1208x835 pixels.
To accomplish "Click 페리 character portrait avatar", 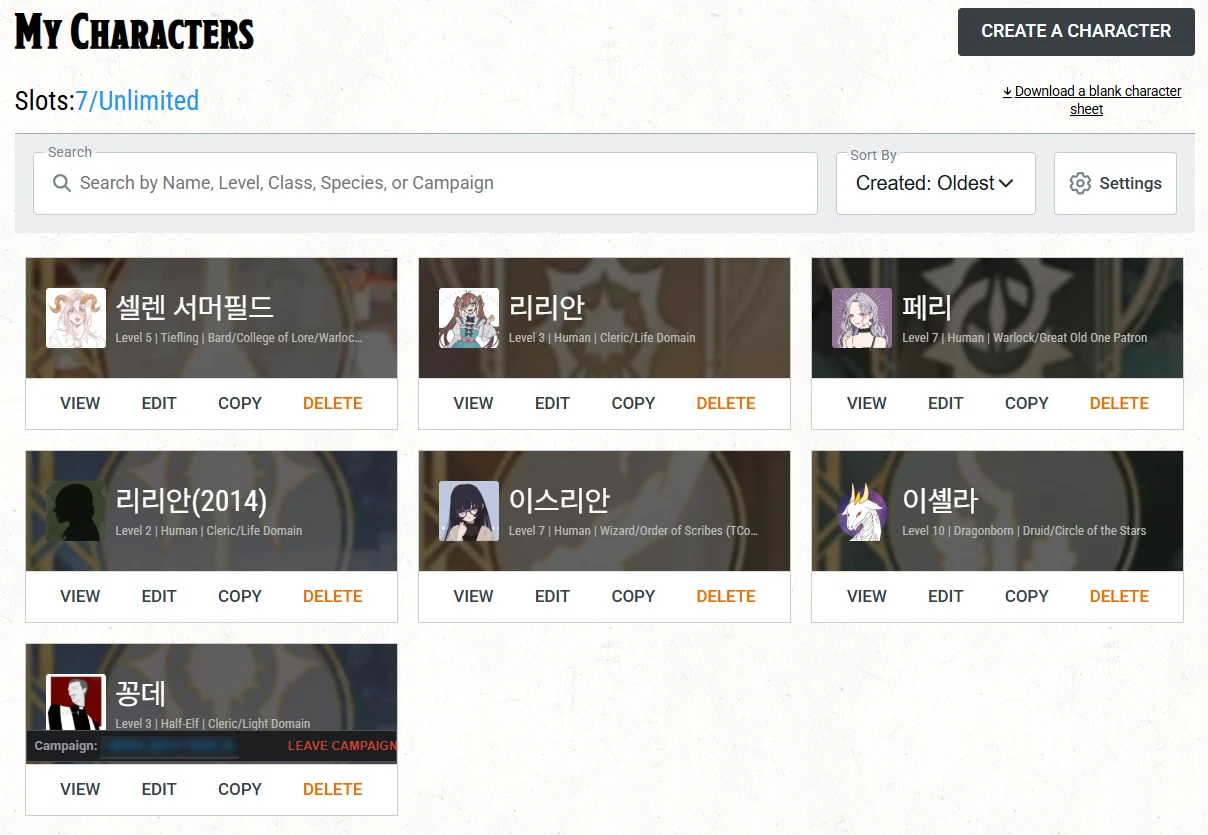I will pyautogui.click(x=862, y=318).
